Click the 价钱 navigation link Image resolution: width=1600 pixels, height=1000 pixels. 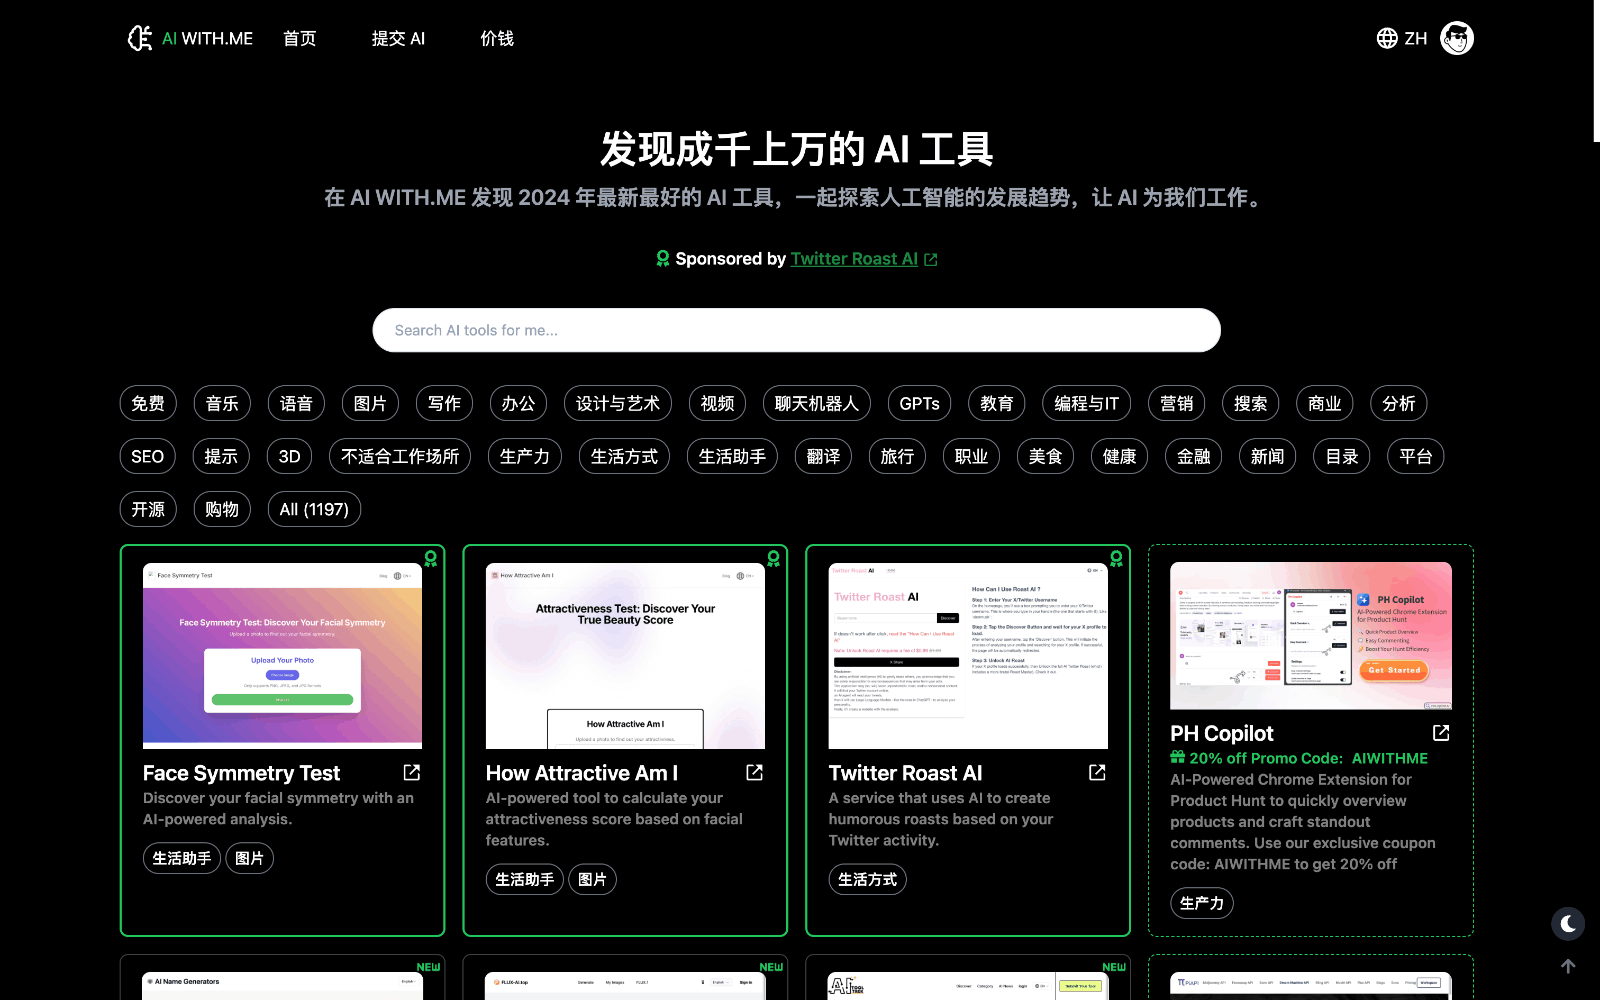497,38
